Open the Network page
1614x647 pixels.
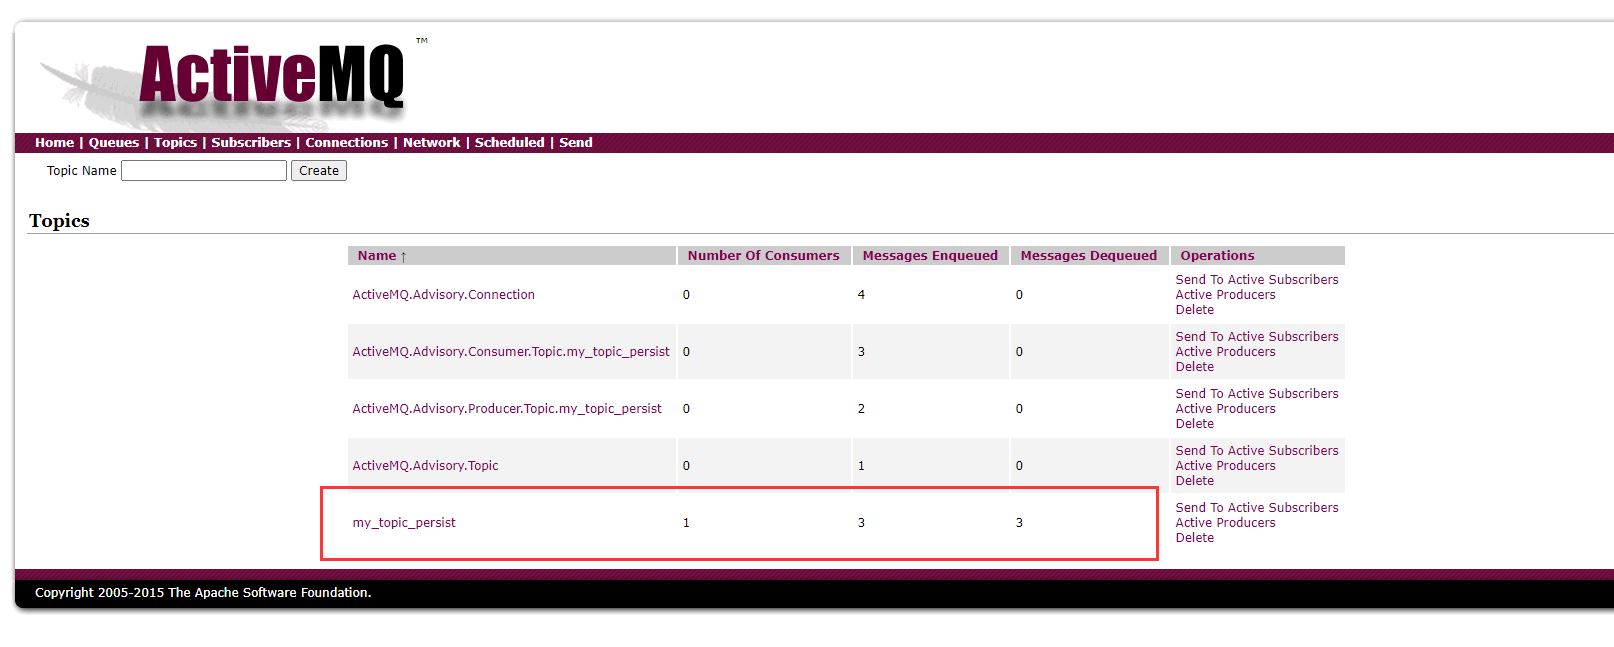tap(432, 143)
